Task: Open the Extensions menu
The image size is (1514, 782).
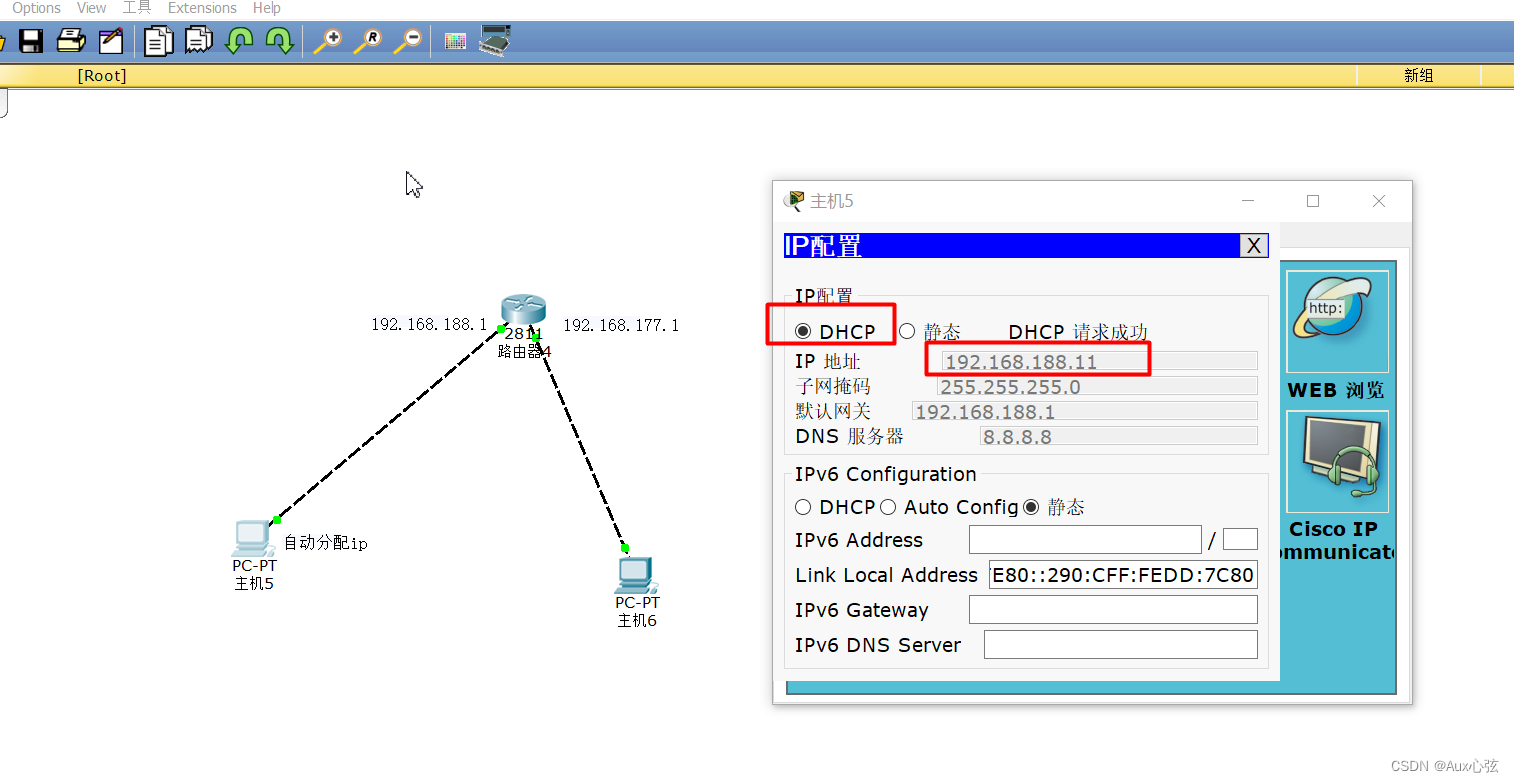Action: tap(202, 8)
